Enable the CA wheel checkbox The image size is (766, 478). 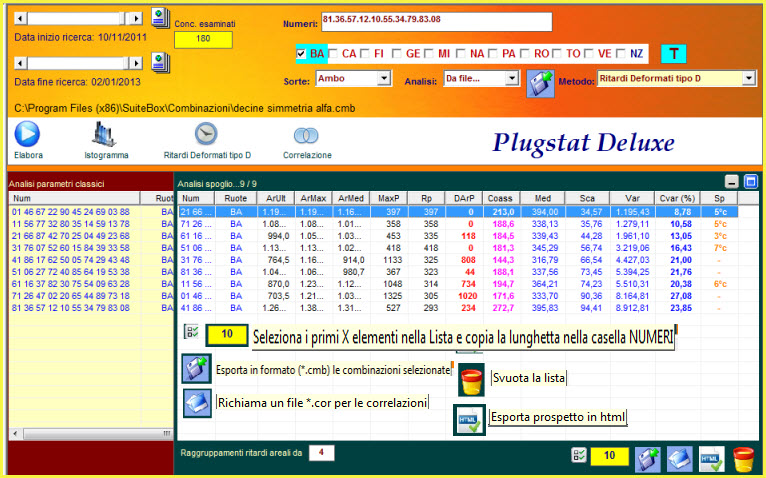[x=334, y=54]
